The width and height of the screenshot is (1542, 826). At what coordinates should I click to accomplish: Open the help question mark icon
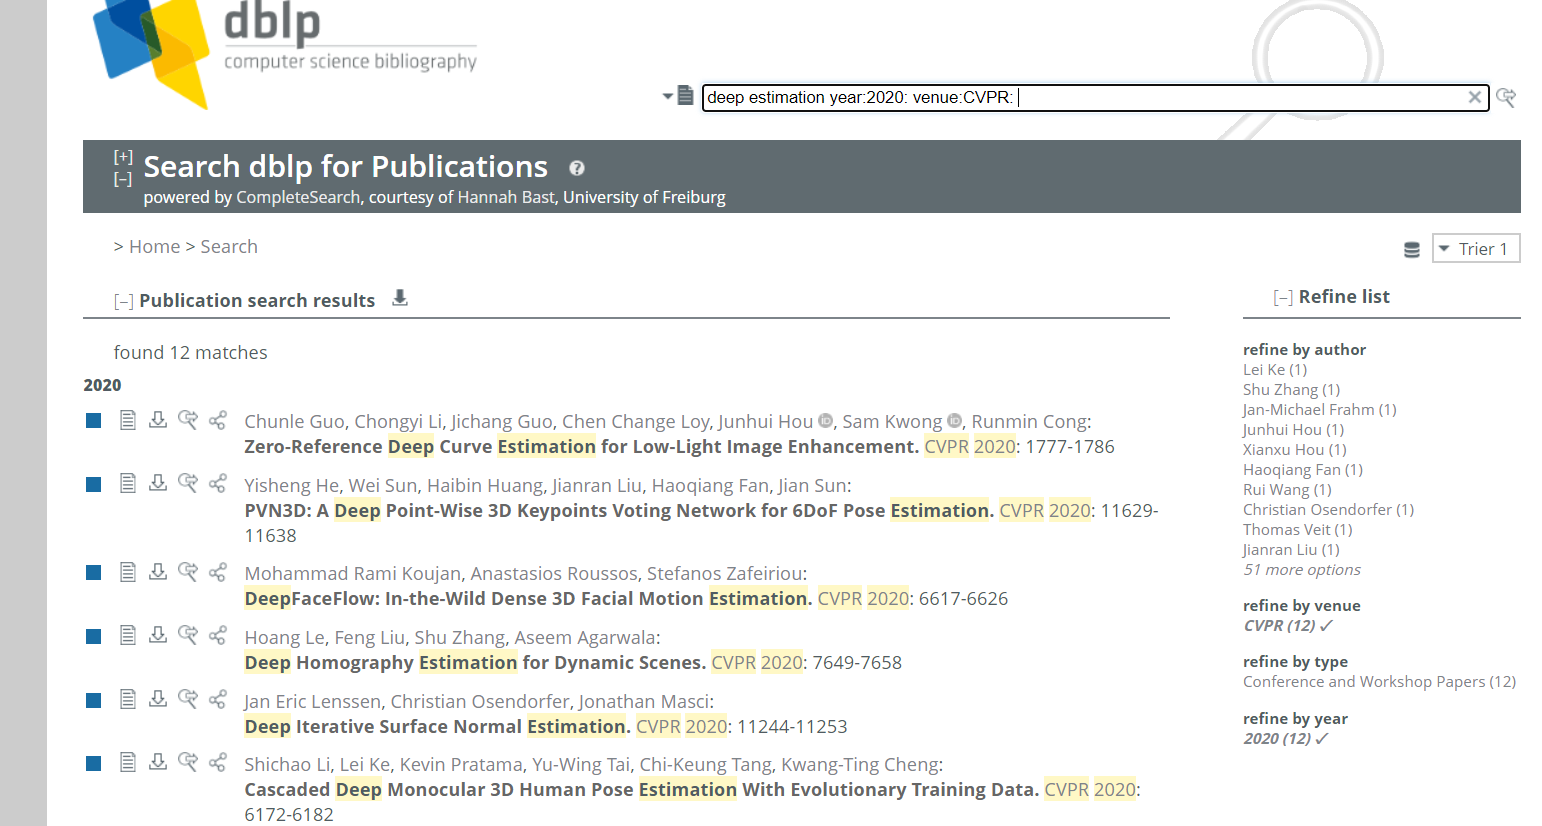click(577, 168)
